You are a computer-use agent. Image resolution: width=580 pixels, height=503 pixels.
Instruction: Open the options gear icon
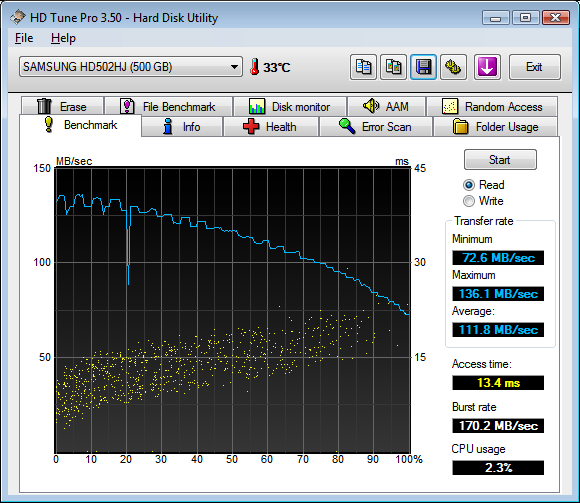point(453,67)
